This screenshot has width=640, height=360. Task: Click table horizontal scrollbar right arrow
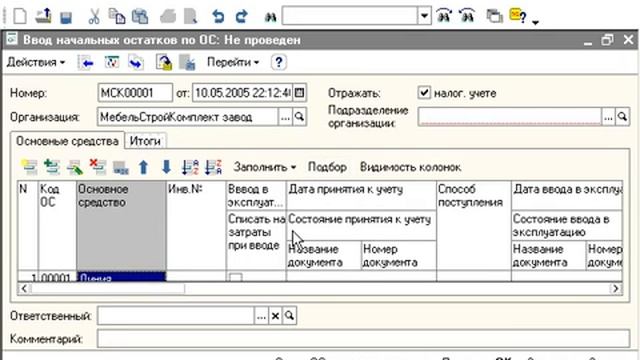[616, 289]
